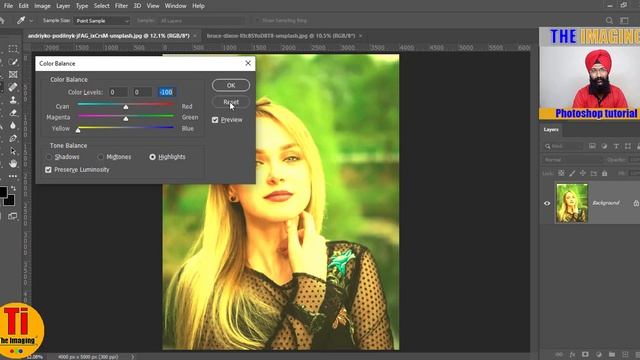The image size is (640, 360).
Task: Click the Background layer thumbnail
Action: 571,203
